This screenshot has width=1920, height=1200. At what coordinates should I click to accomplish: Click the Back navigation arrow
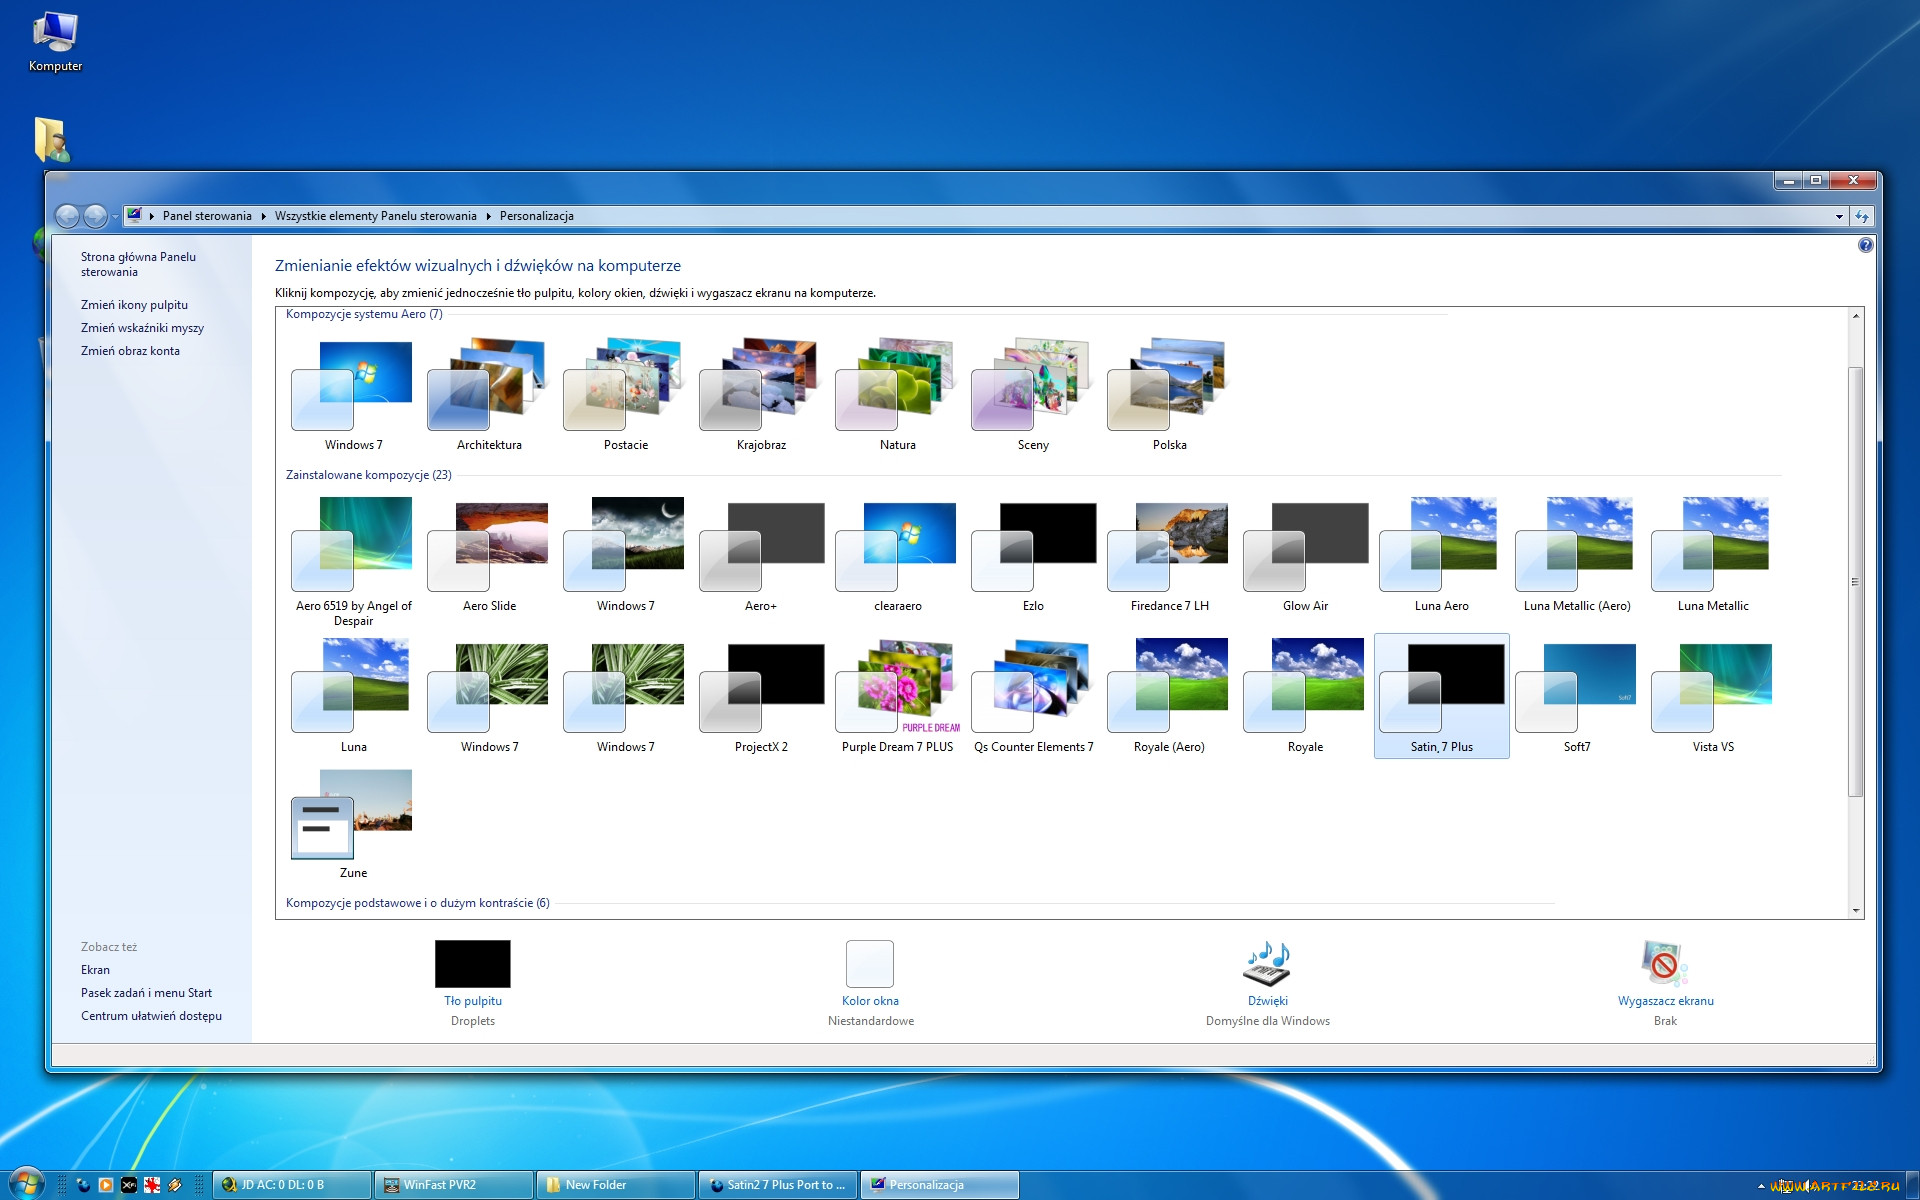67,216
